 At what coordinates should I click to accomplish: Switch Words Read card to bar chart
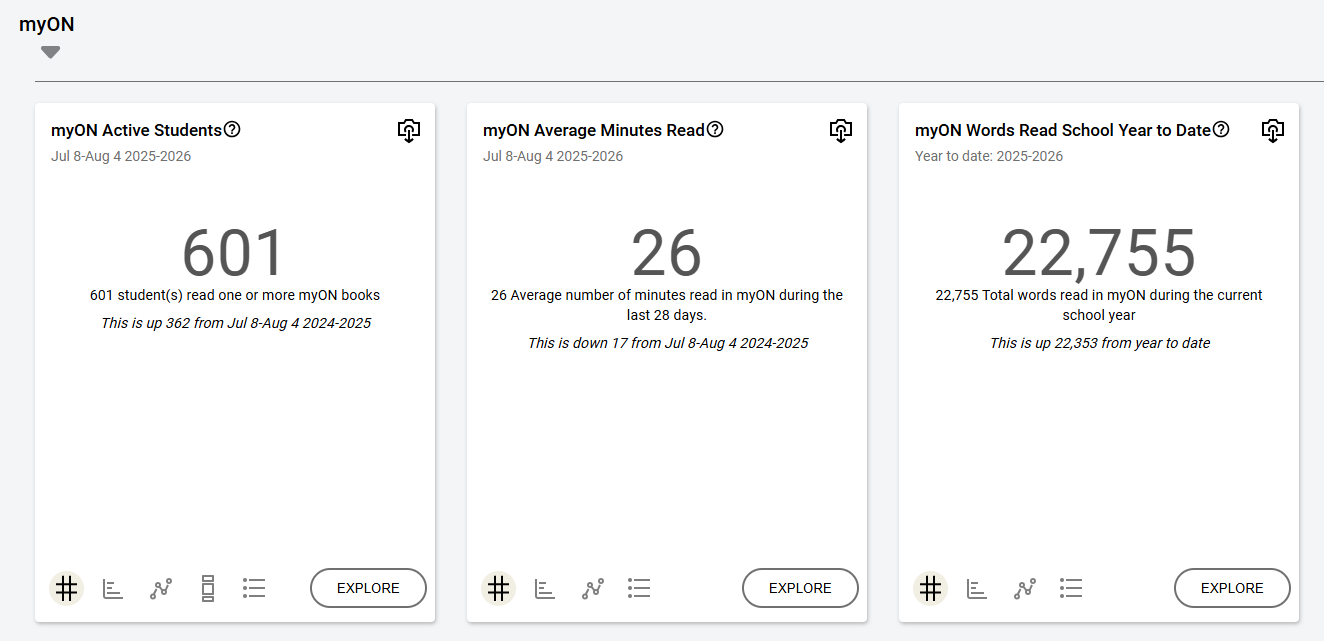(977, 588)
